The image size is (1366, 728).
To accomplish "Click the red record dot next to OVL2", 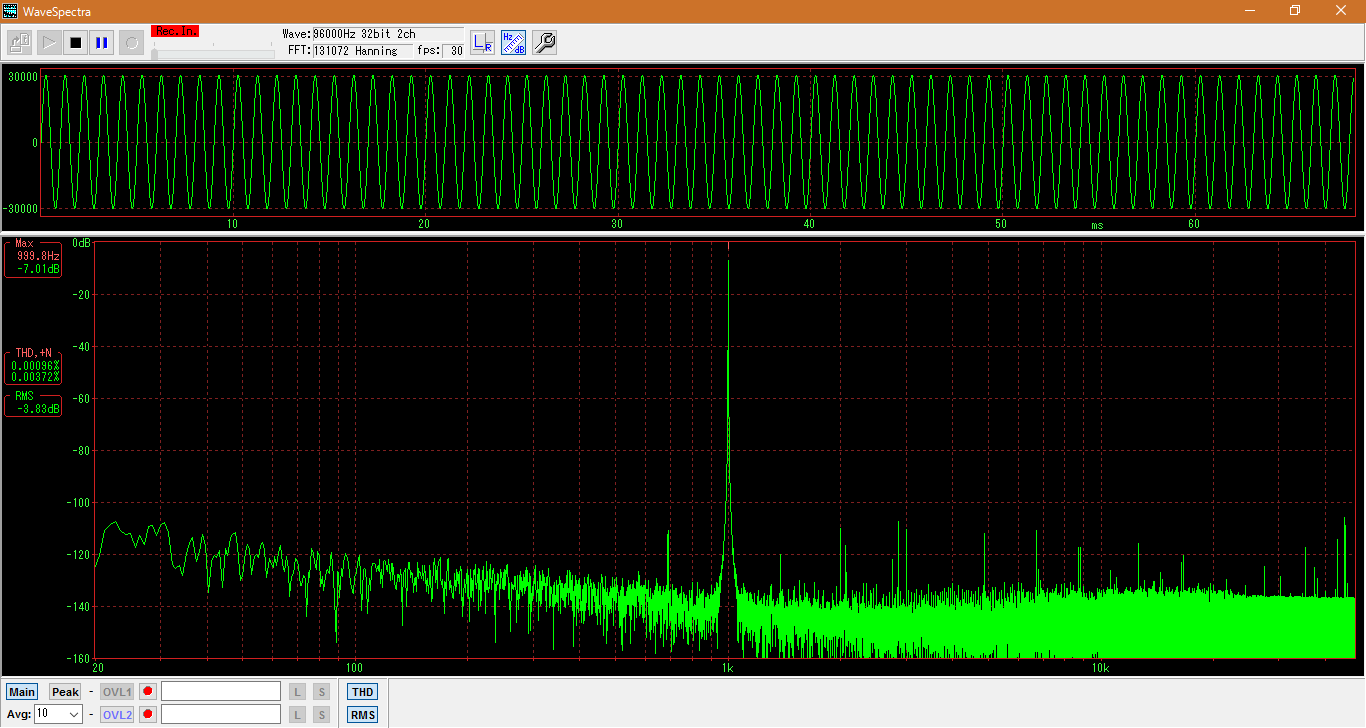I will [x=148, y=714].
